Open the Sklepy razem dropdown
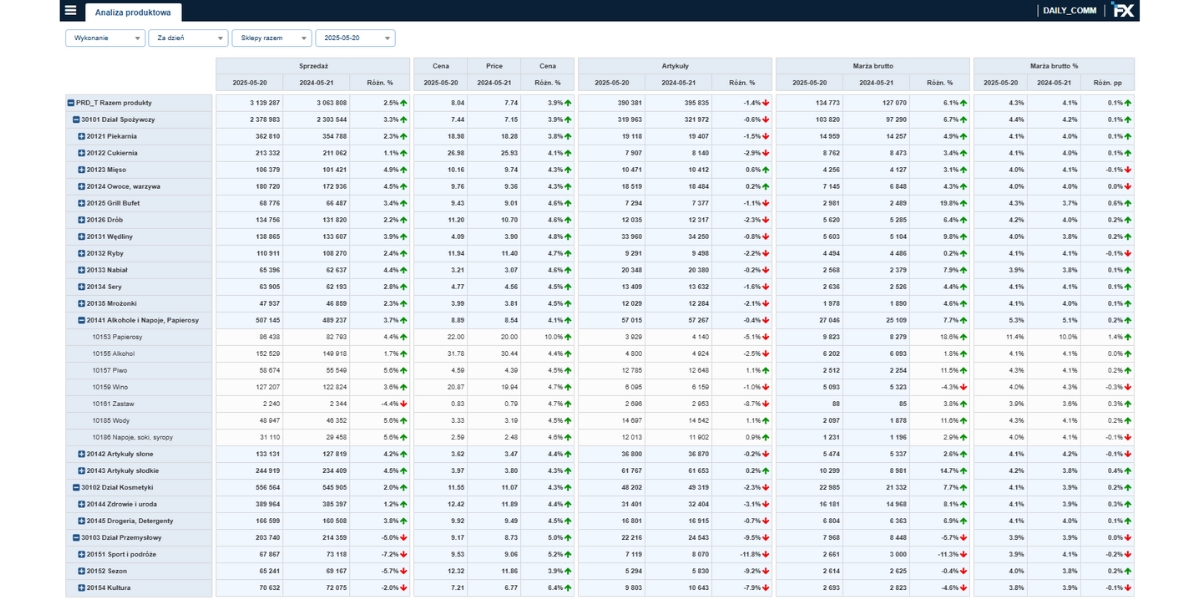Screen dimensions: 1200x600 271,37
